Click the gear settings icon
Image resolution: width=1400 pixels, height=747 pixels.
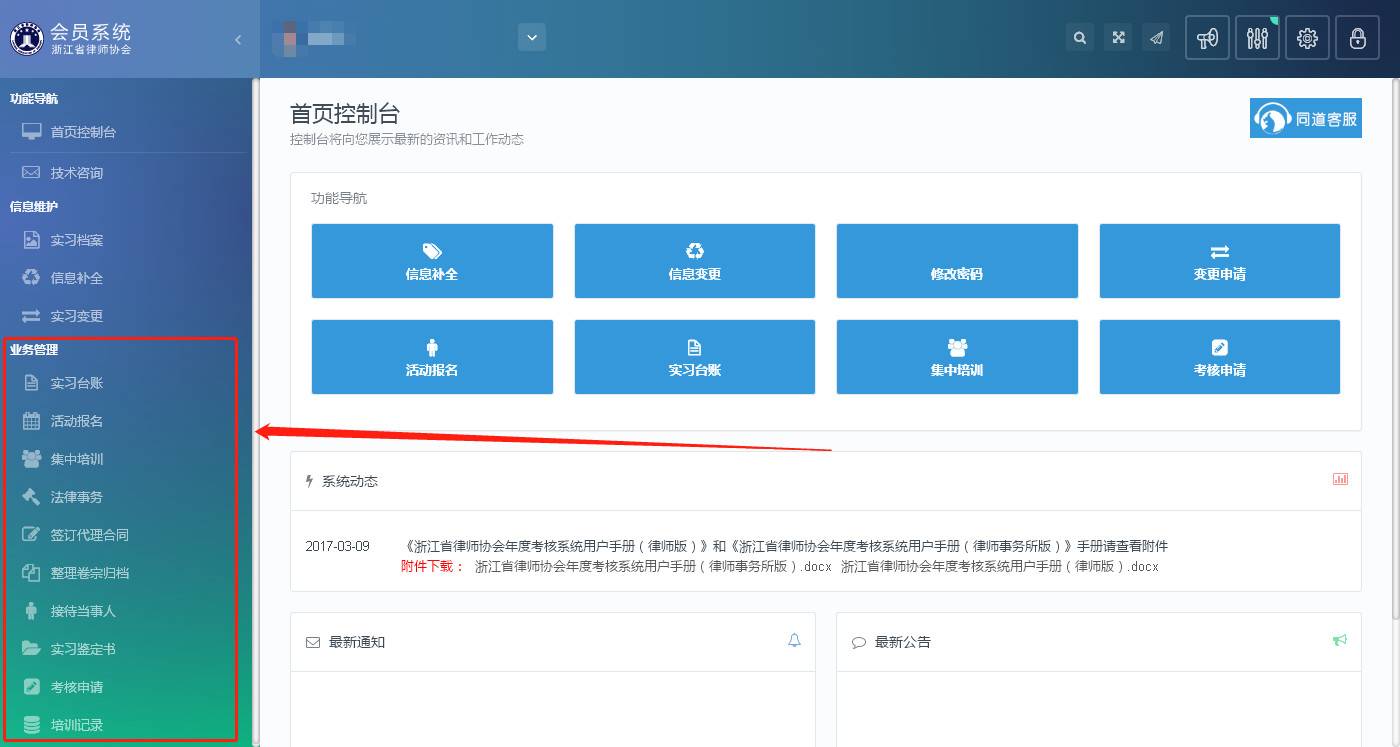pyautogui.click(x=1307, y=39)
